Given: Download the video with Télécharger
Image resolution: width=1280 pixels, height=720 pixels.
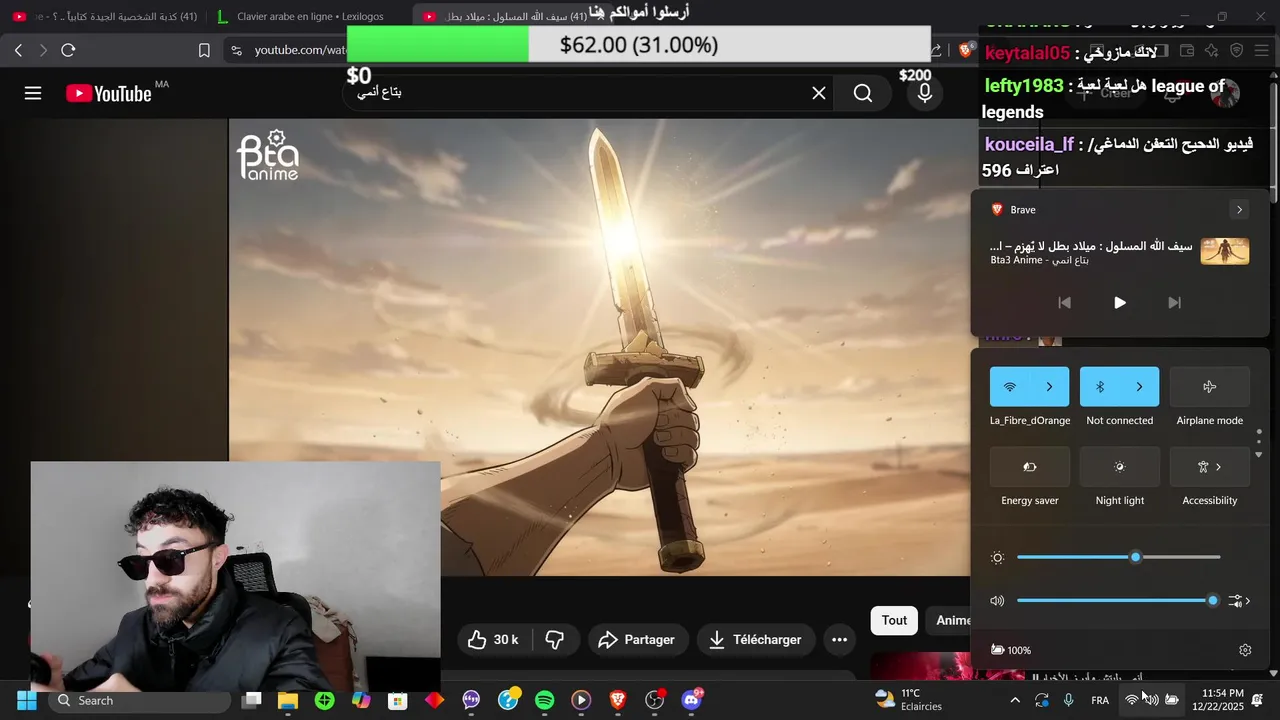Looking at the screenshot, I should (755, 640).
